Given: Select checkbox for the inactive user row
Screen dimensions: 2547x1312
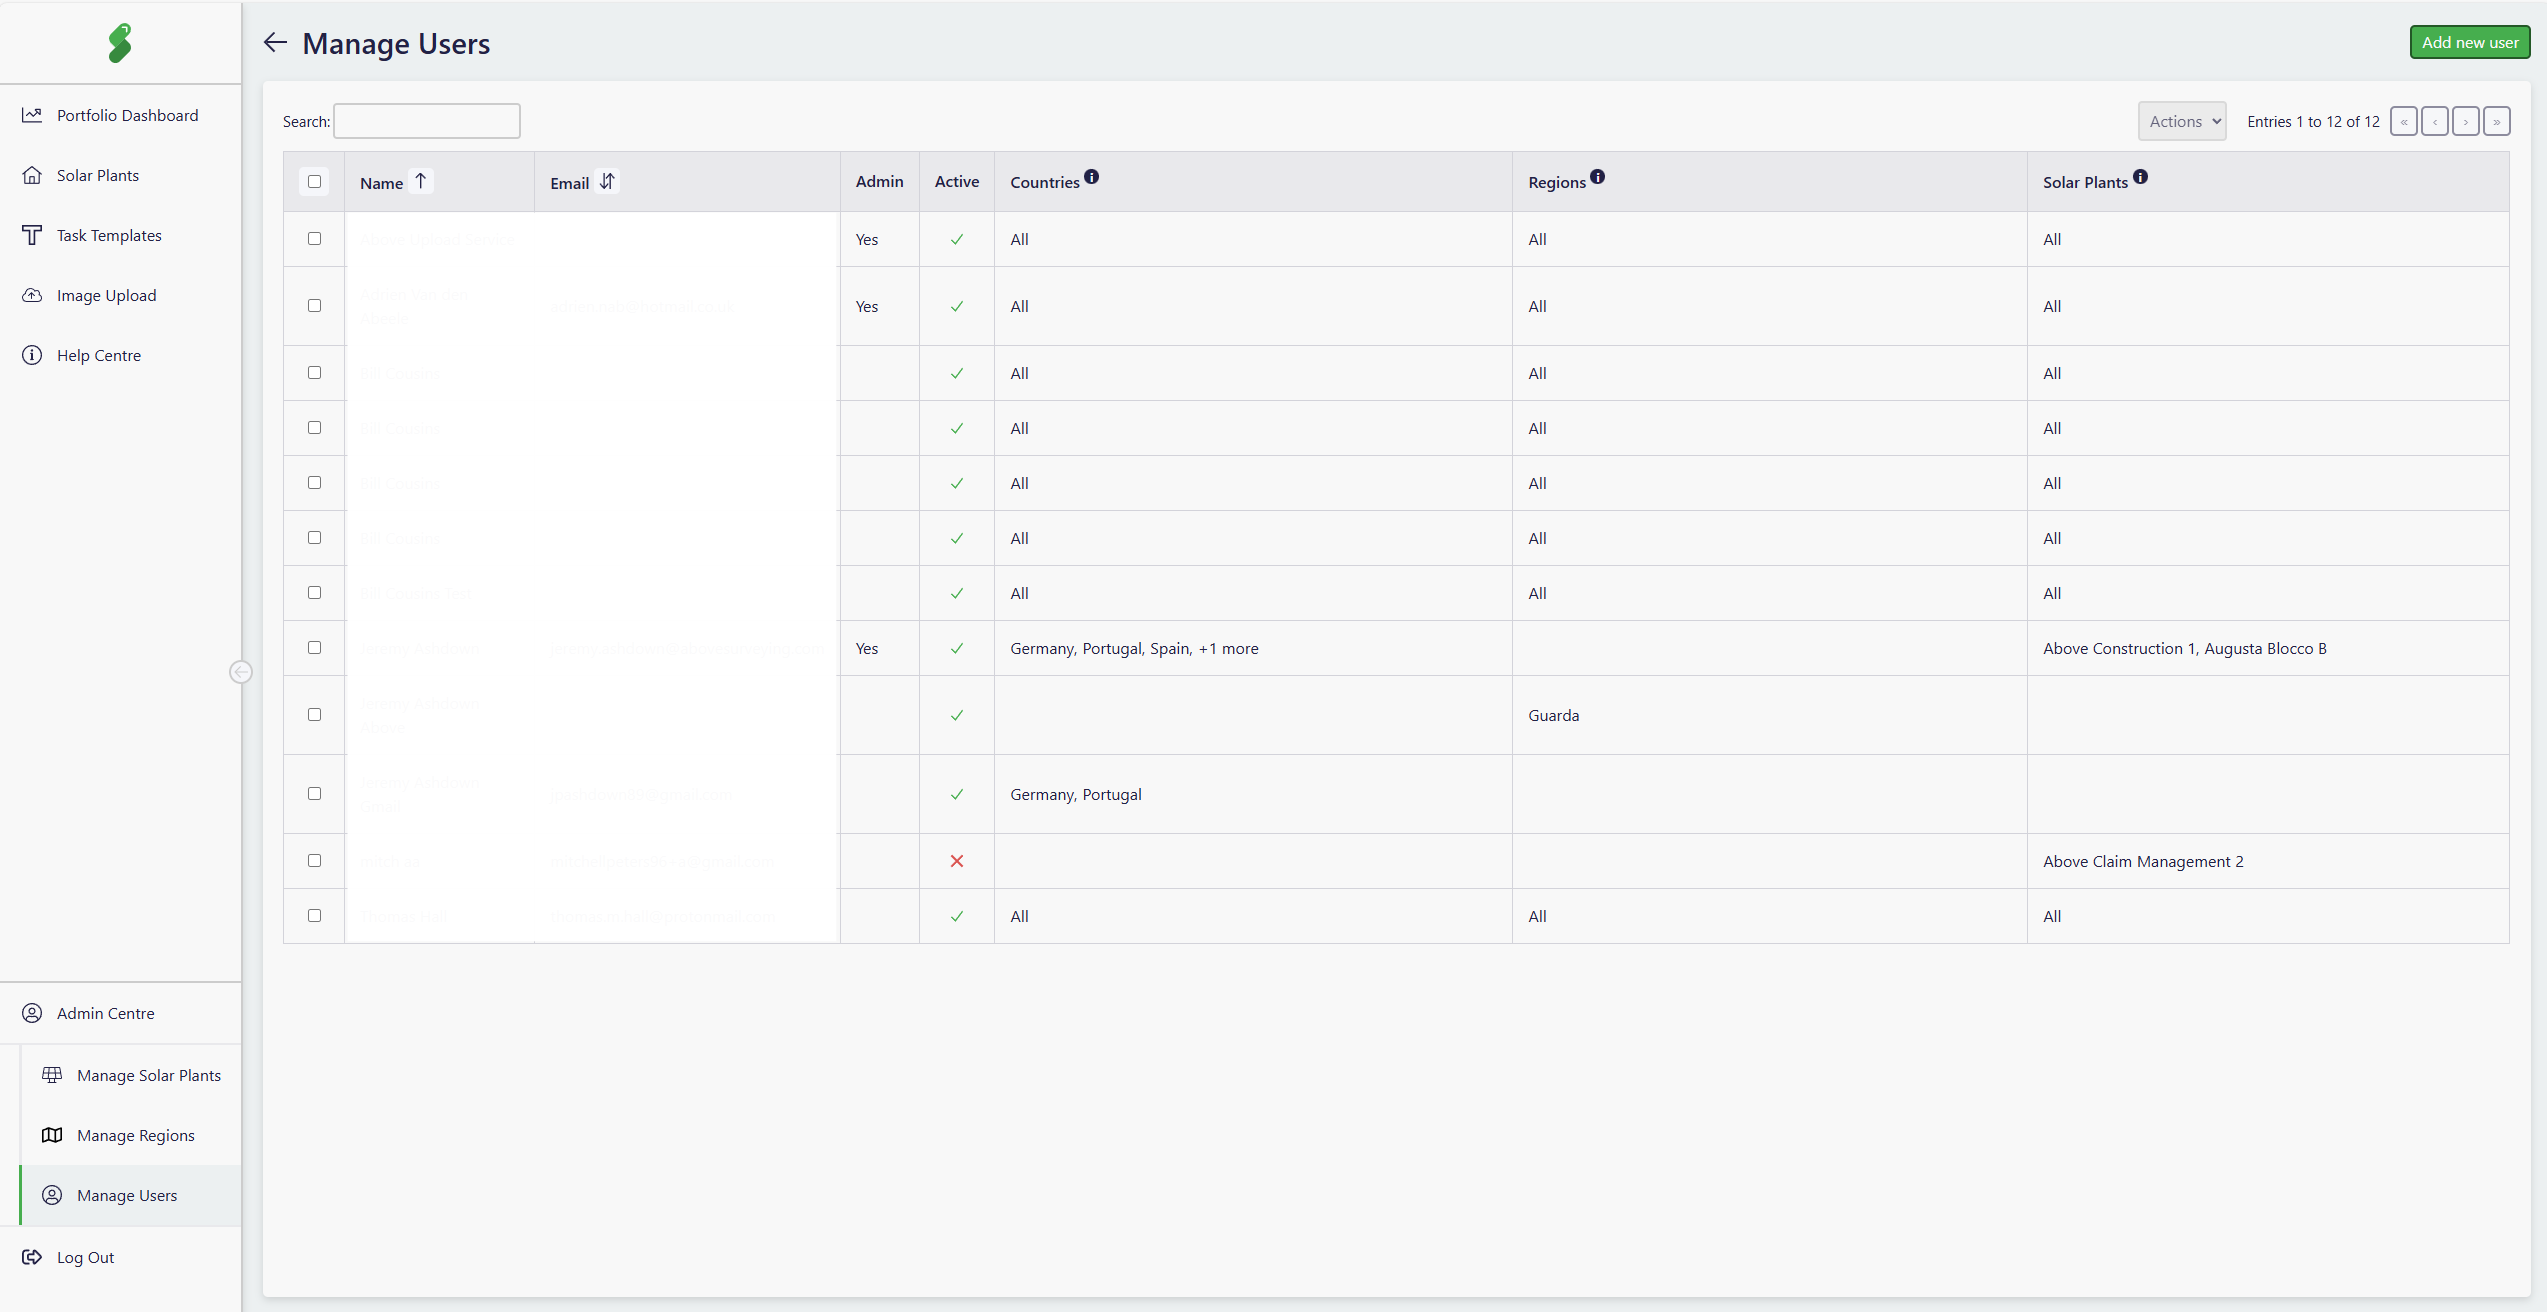Looking at the screenshot, I should [314, 861].
